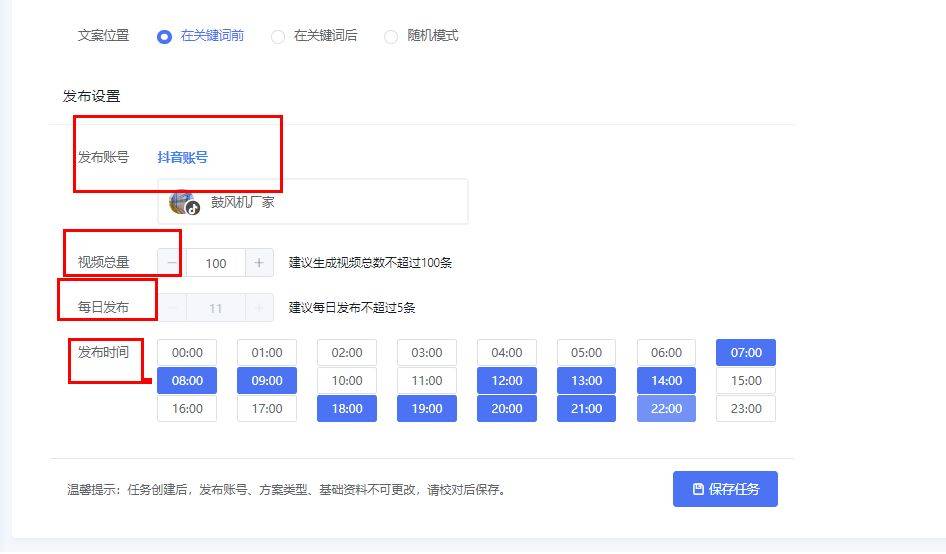This screenshot has height=554, width=946.
Task: Toggle the 05:00 publish time
Action: pos(586,352)
